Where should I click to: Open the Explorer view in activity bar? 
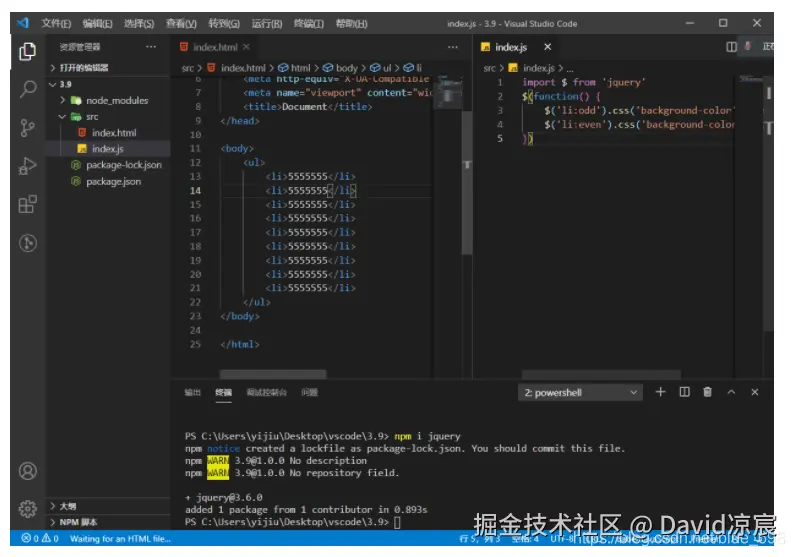pos(28,51)
